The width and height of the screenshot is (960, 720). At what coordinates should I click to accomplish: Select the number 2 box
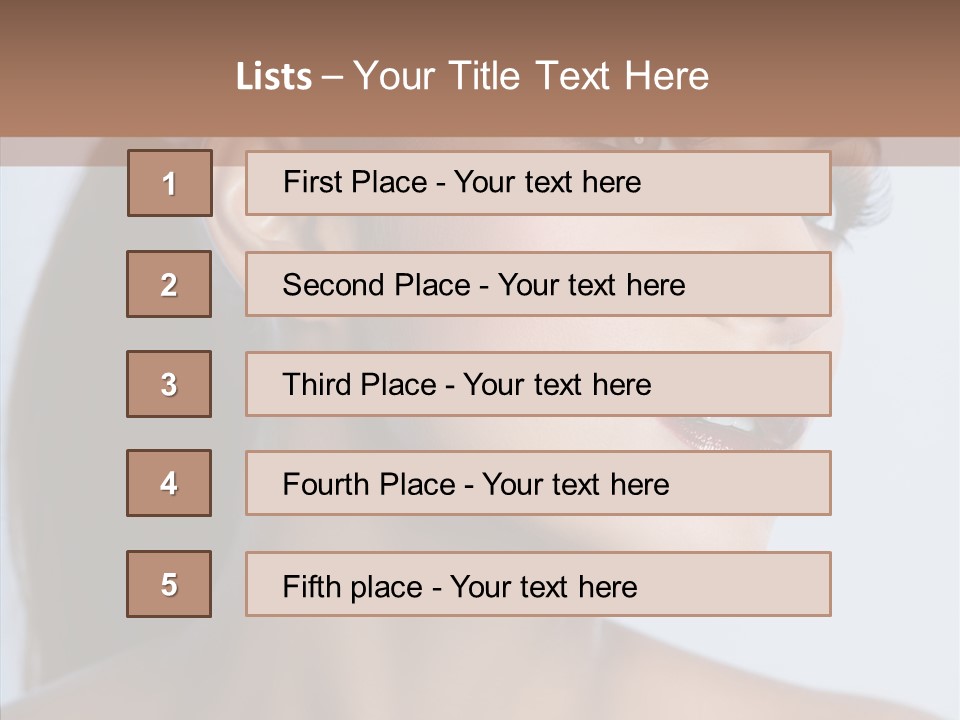[169, 284]
